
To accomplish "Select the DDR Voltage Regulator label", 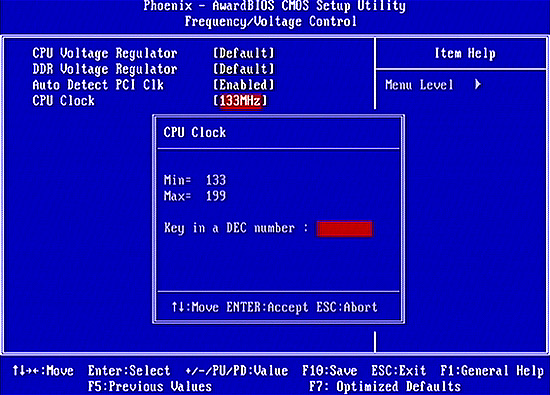I will tap(105, 69).
